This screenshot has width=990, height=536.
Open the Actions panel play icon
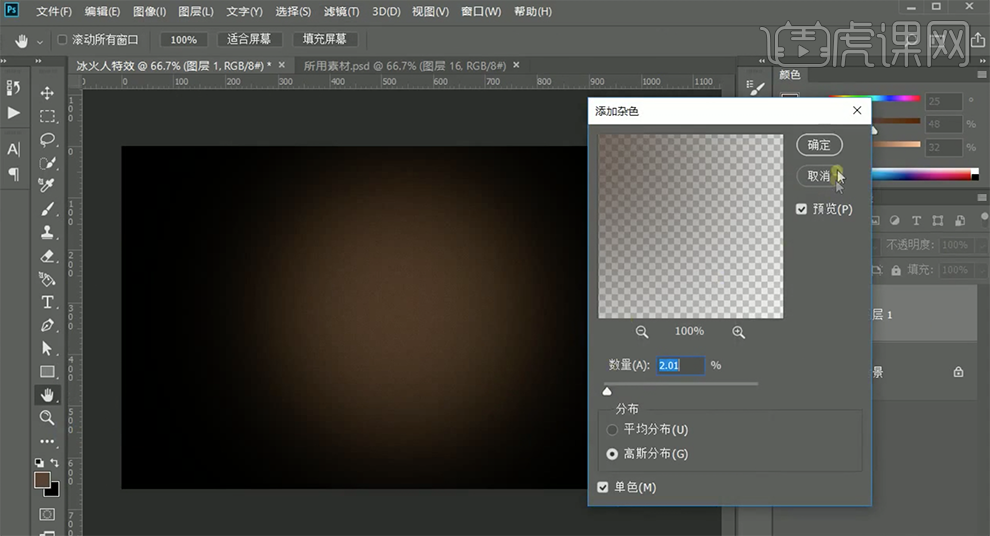click(x=13, y=113)
